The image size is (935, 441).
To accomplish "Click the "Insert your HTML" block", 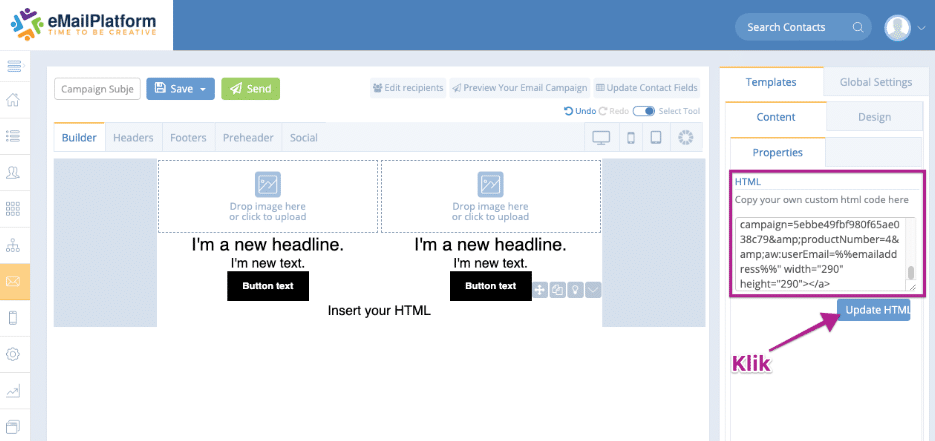I will click(x=379, y=310).
